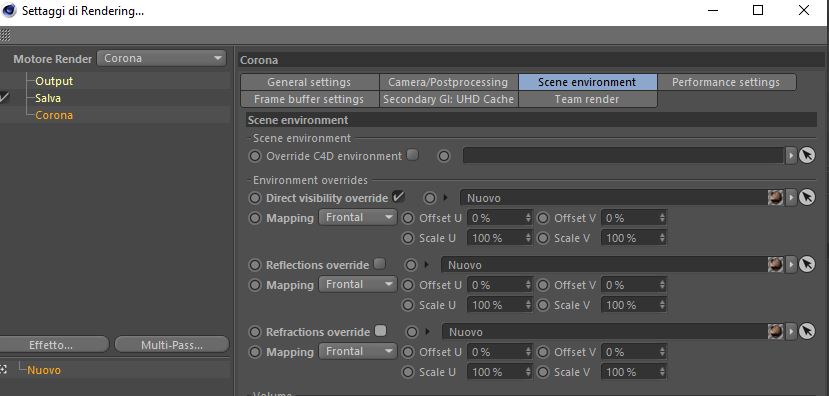
Task: Click the animation dot left of Reflections override
Action: (x=255, y=265)
